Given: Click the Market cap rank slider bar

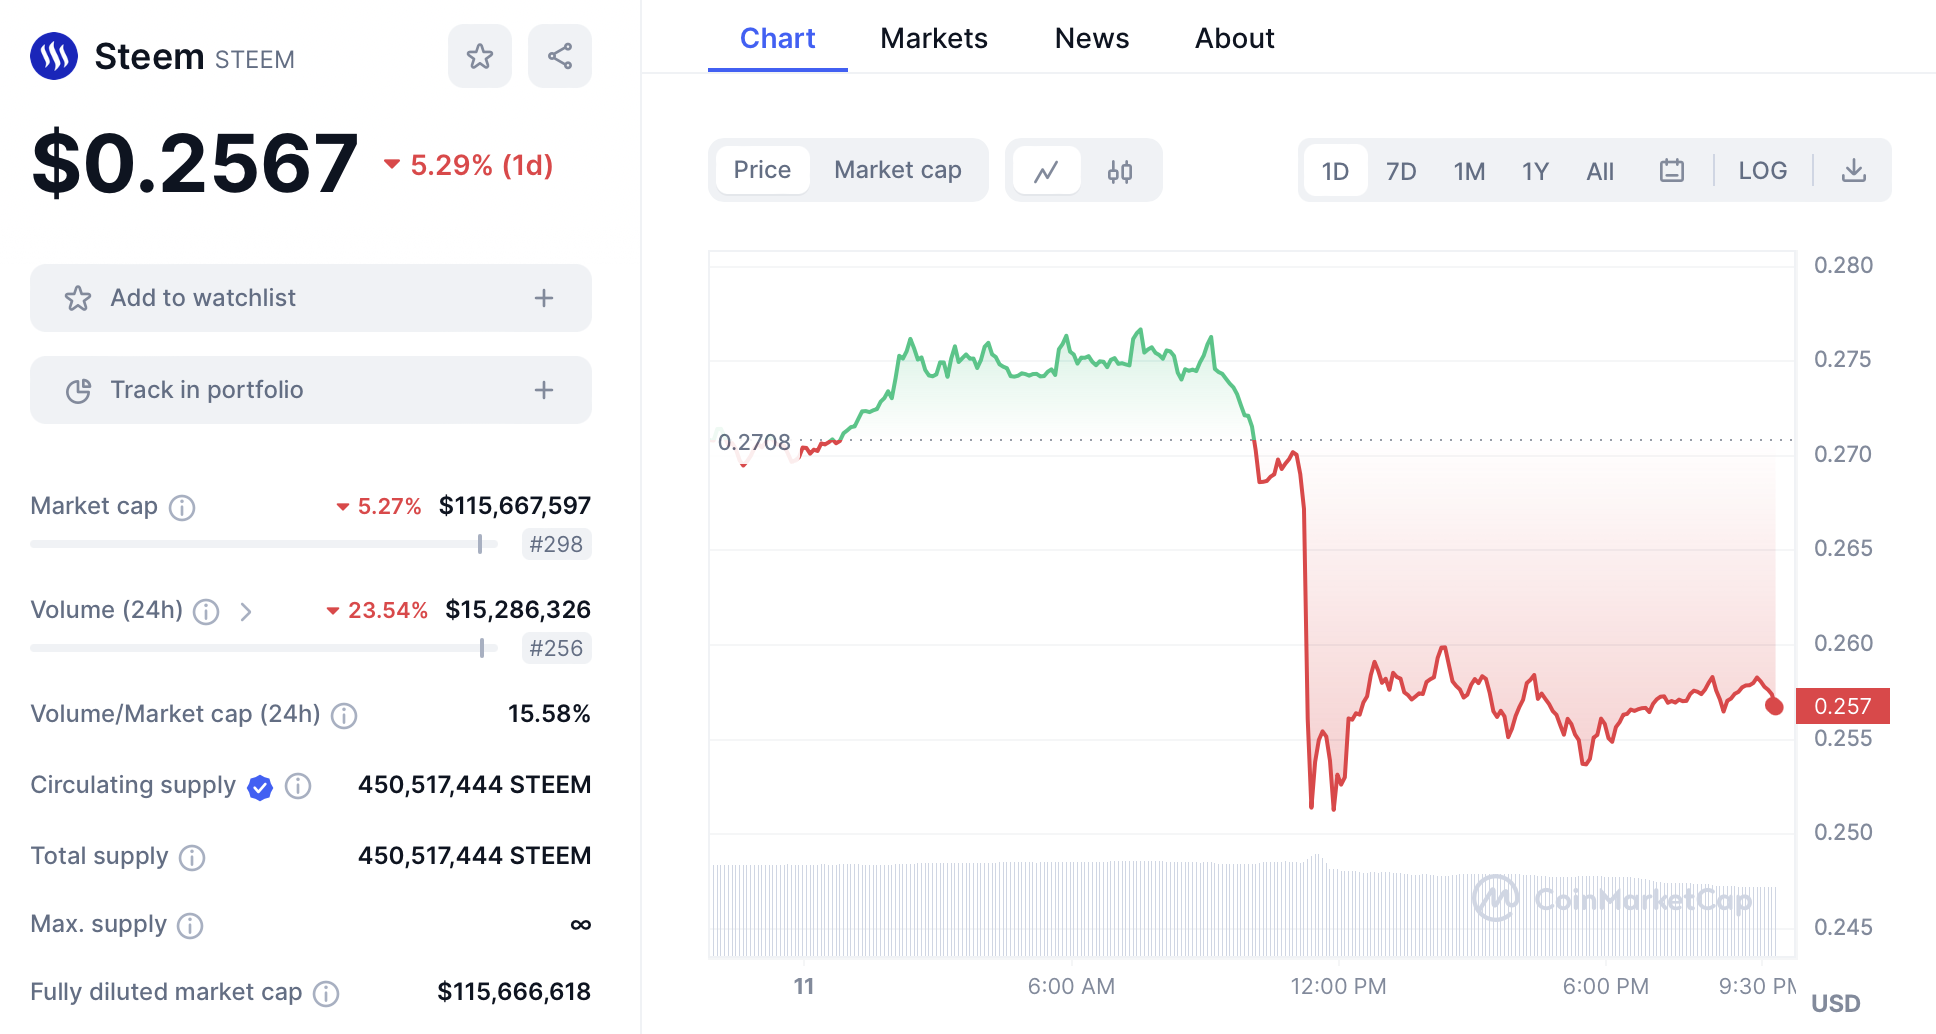Looking at the screenshot, I should (264, 544).
